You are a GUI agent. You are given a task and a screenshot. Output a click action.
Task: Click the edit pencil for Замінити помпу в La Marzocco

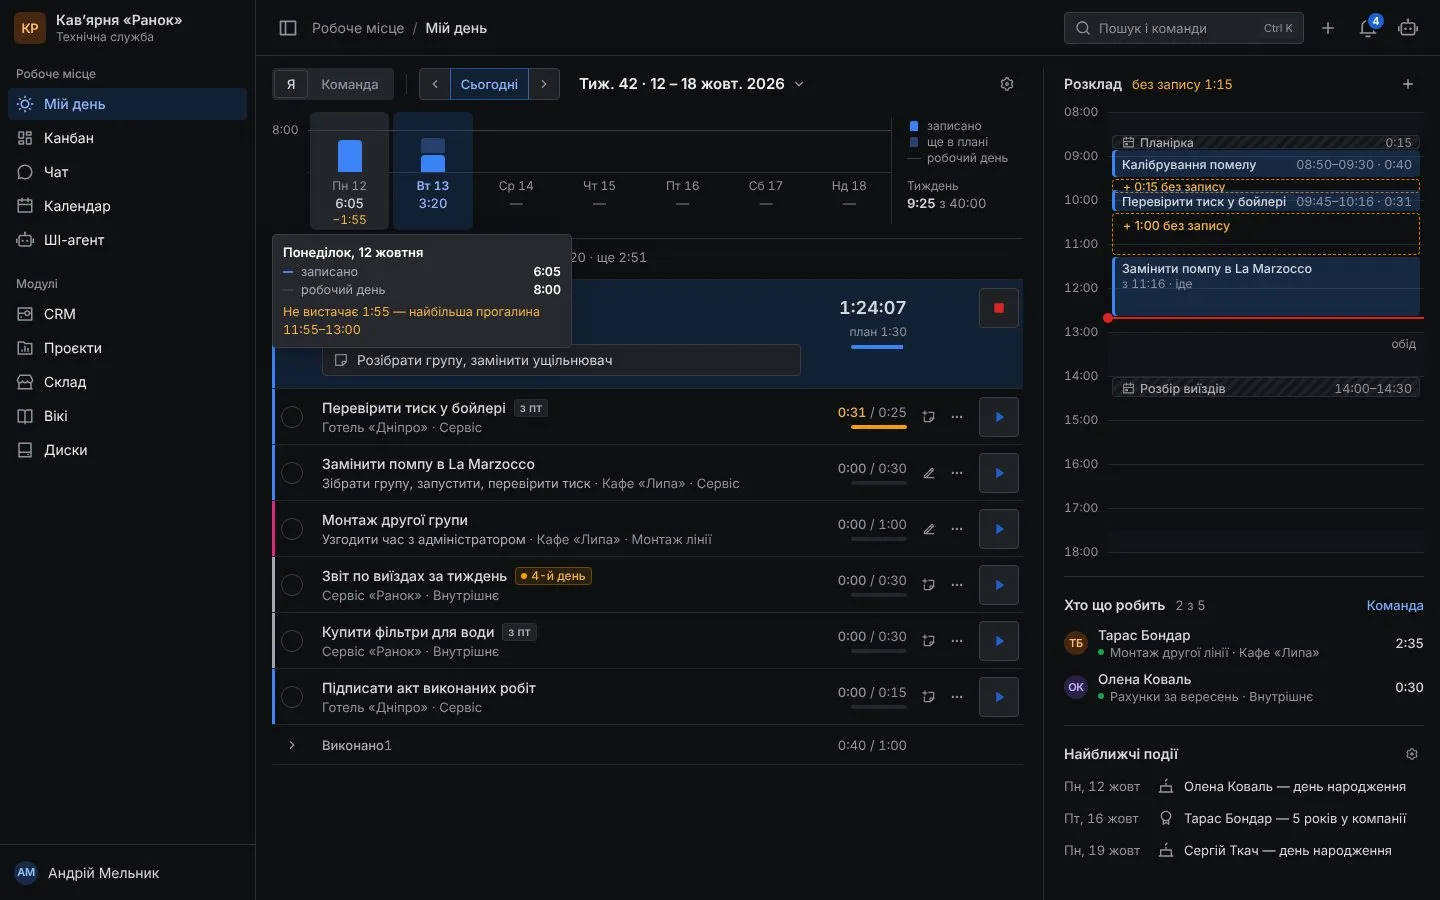click(929, 473)
